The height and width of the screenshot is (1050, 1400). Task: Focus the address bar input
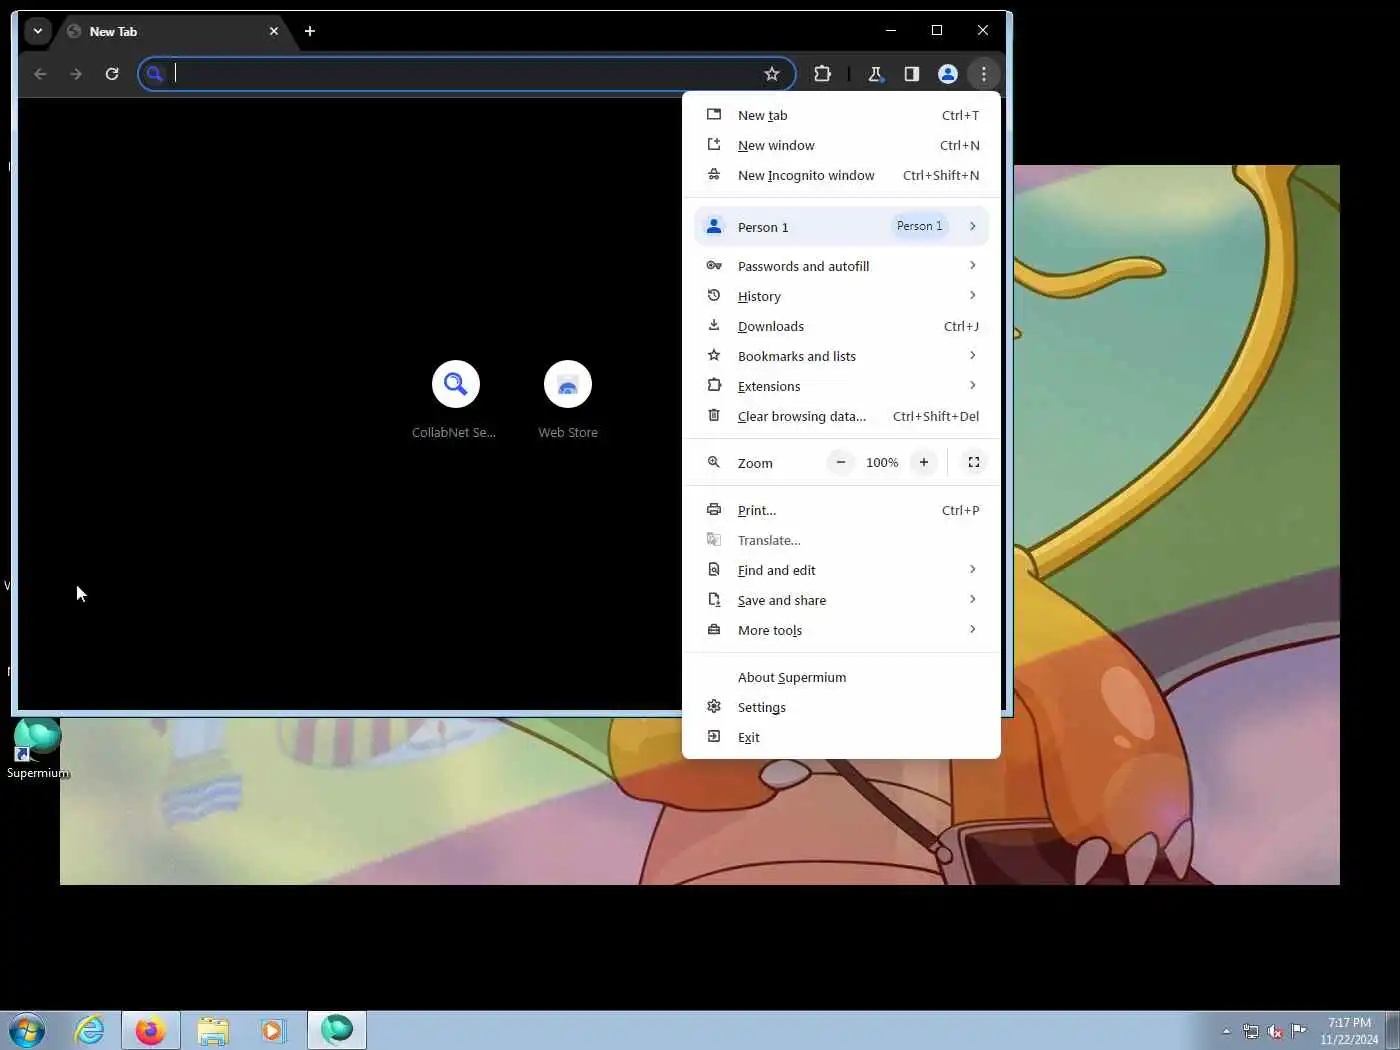[x=465, y=74]
